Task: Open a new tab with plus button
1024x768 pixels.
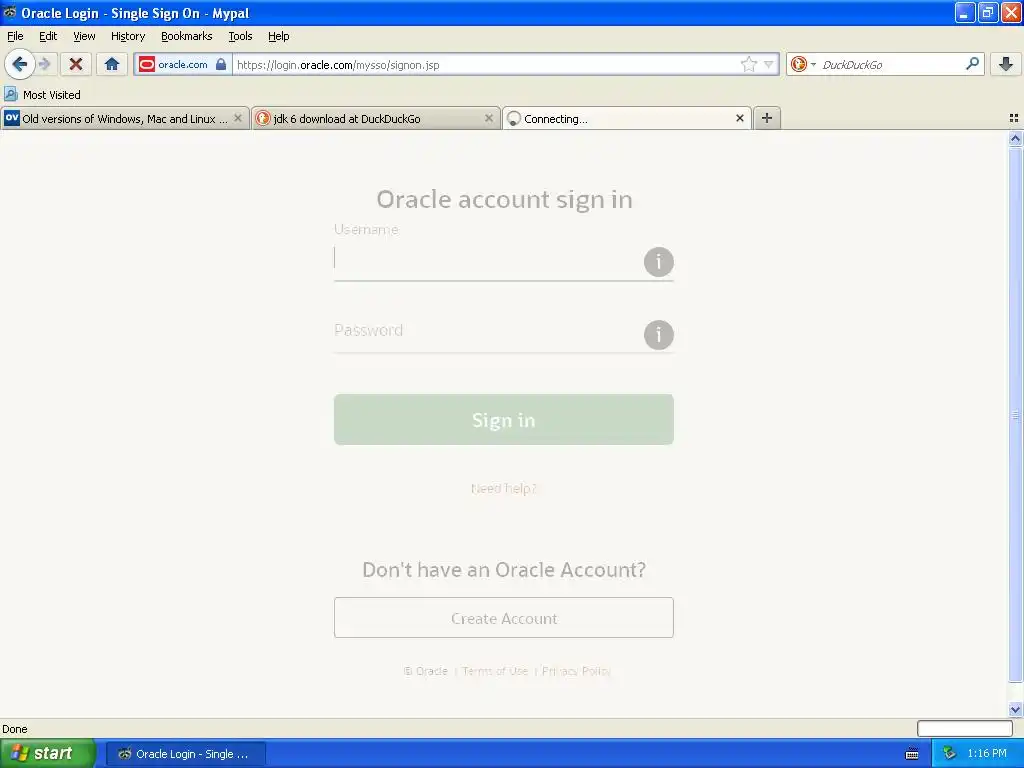Action: click(767, 118)
